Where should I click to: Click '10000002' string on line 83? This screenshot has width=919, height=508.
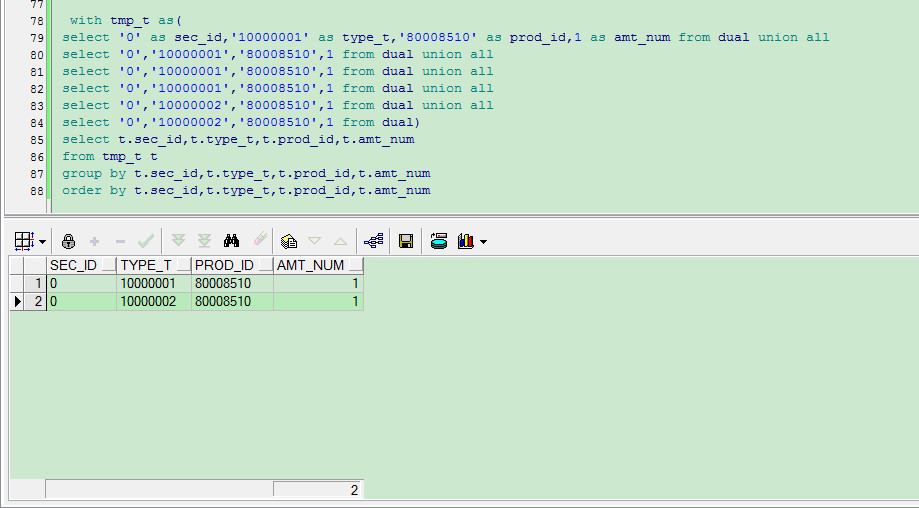pos(193,105)
